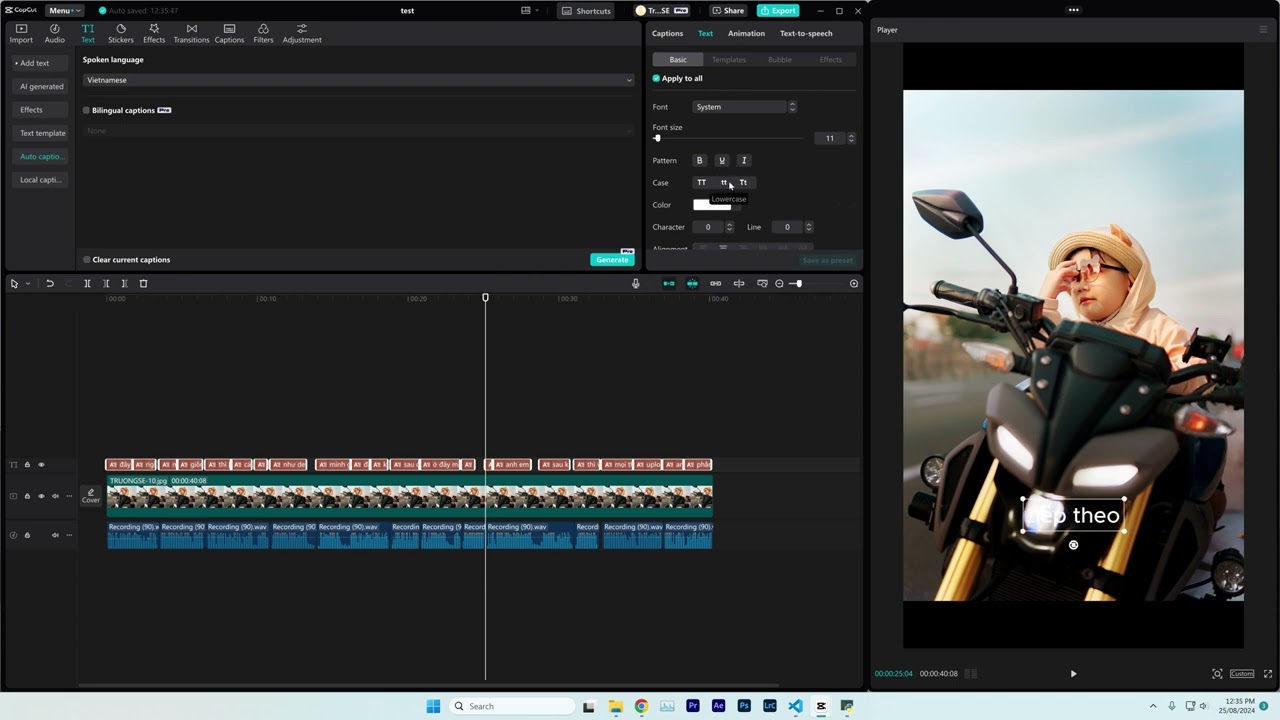1280x720 pixels.
Task: Open the text color swatch
Action: click(712, 205)
